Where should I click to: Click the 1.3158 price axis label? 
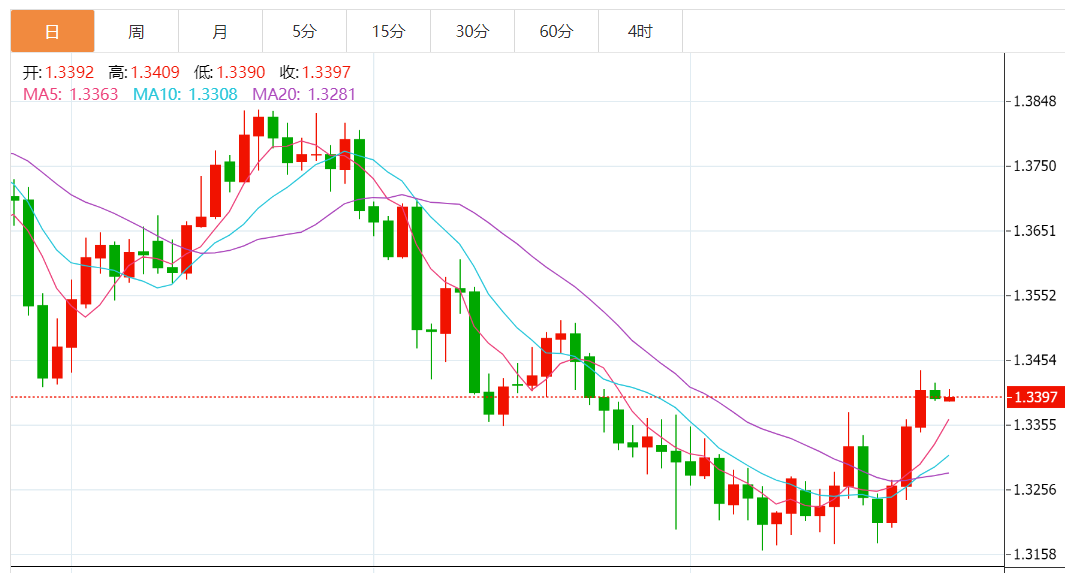1034,554
